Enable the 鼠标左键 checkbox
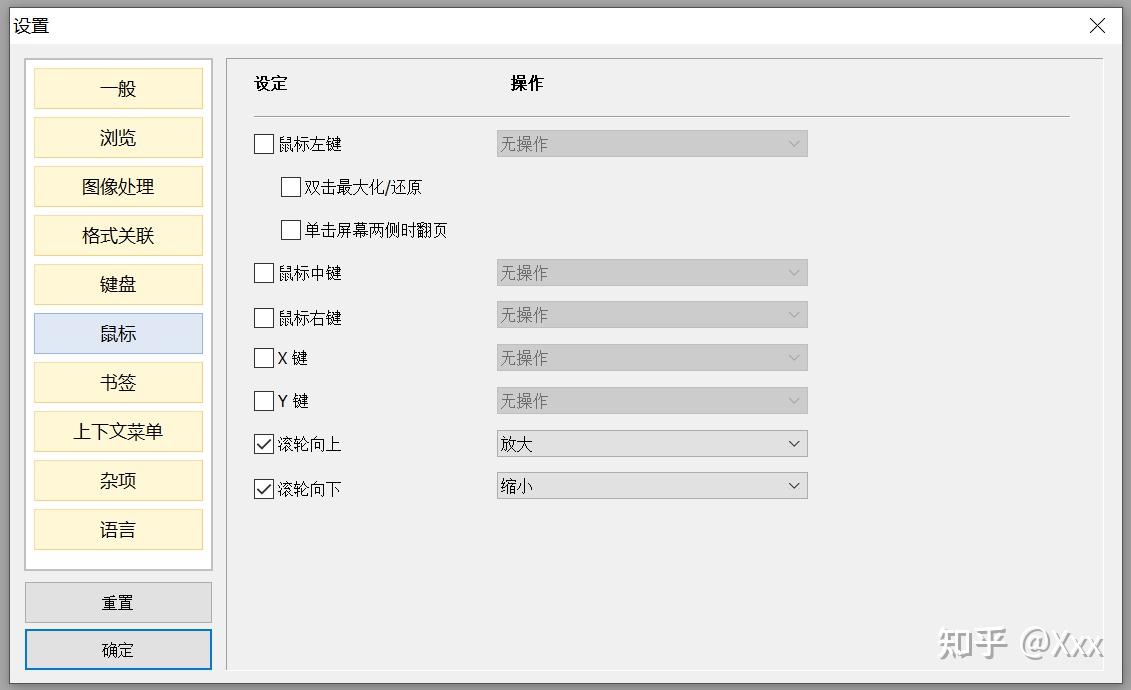Viewport: 1131px width, 690px height. [x=263, y=144]
